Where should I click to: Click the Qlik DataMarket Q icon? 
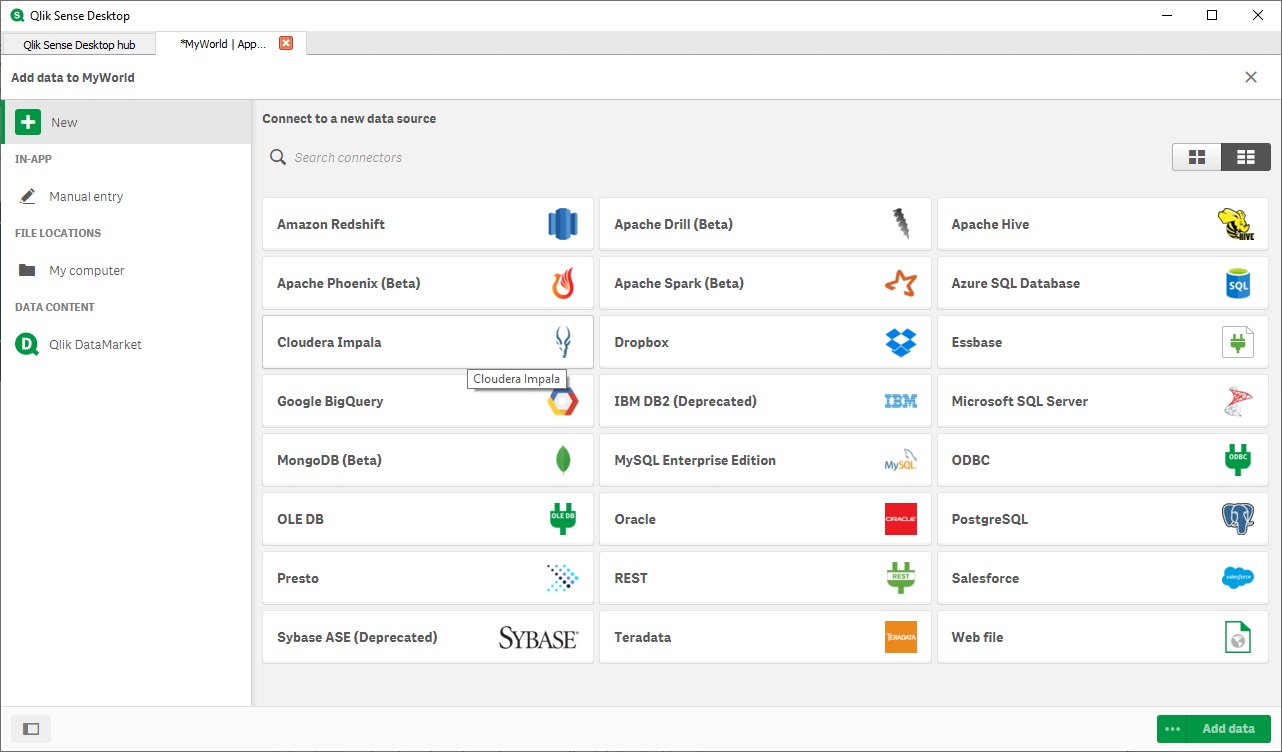click(x=27, y=345)
